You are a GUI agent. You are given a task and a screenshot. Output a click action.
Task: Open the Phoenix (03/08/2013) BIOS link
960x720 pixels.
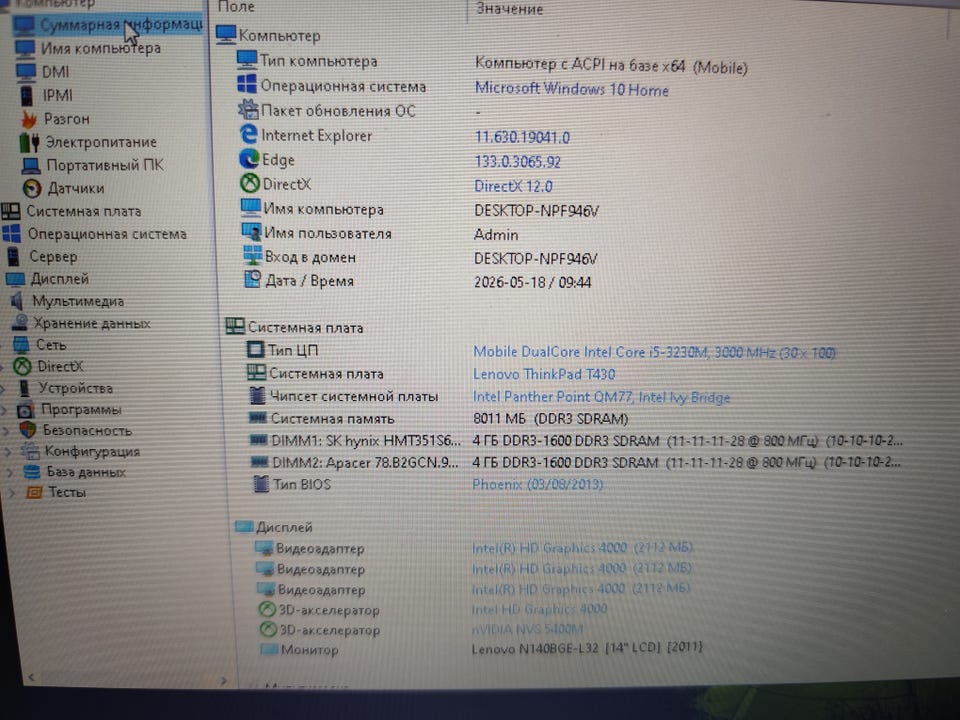coord(538,484)
